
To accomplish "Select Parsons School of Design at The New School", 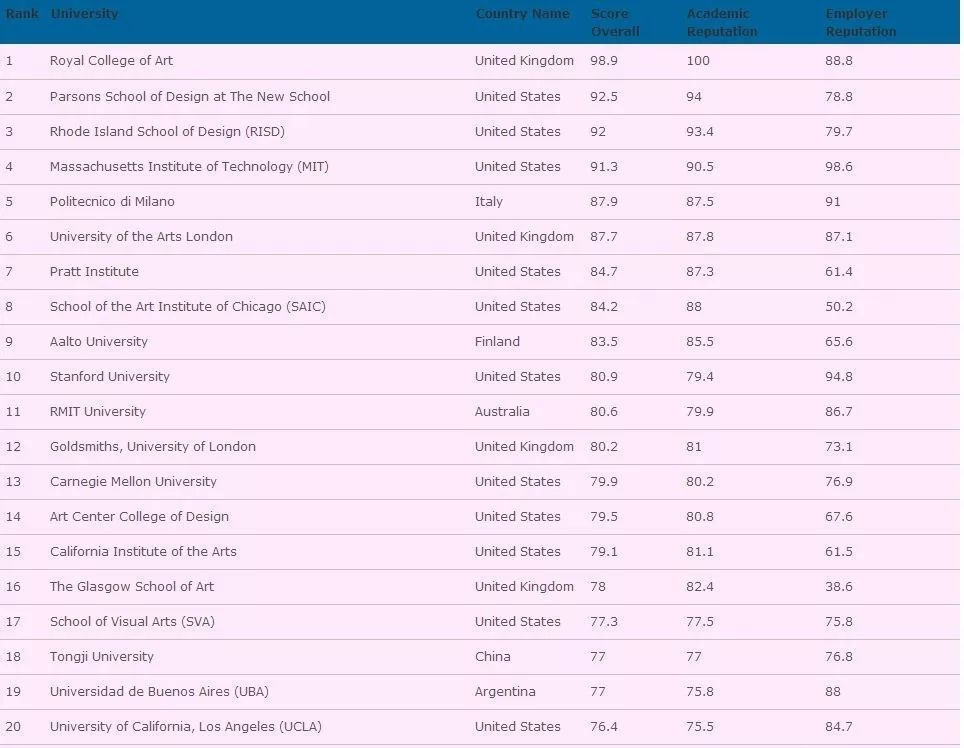I will [190, 96].
